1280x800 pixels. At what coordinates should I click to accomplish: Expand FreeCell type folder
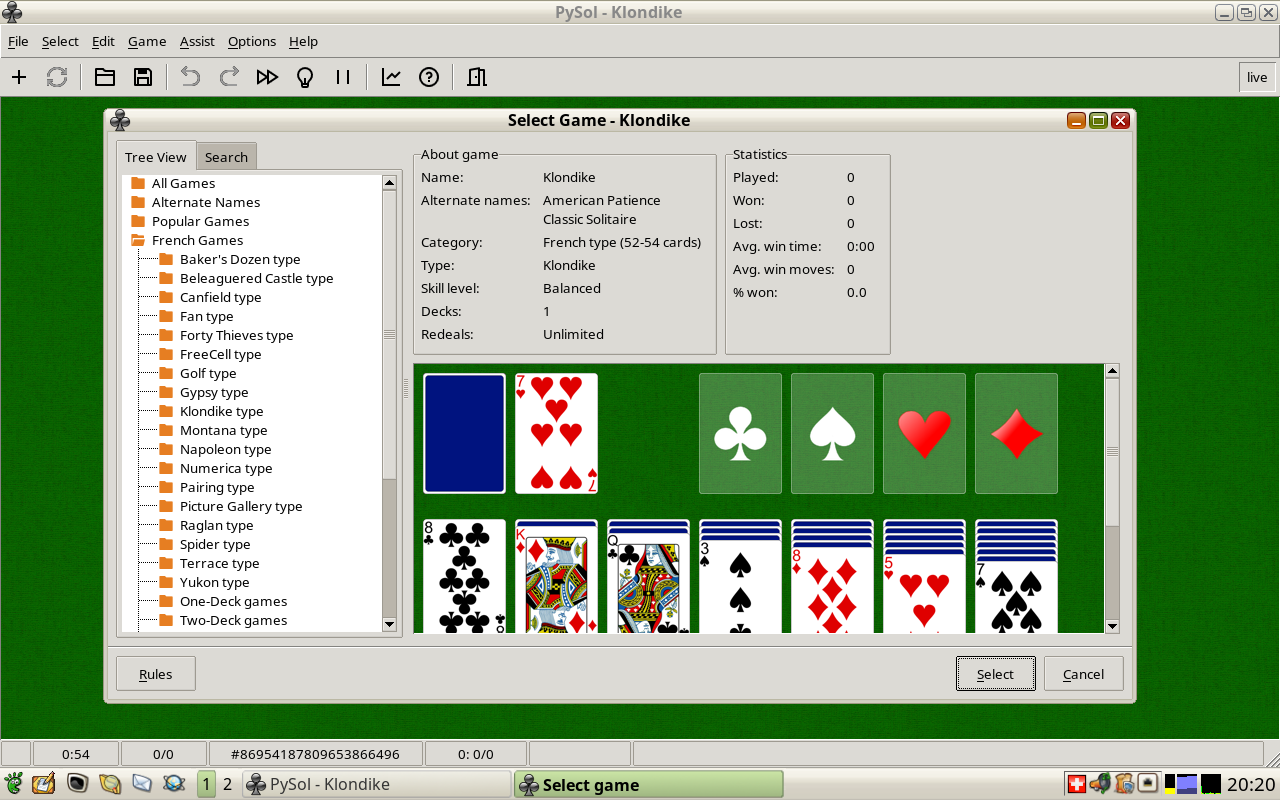(x=166, y=354)
